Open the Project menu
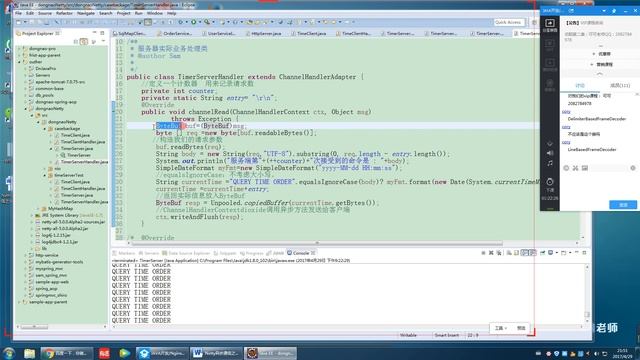640x360 pixels. point(123,13)
